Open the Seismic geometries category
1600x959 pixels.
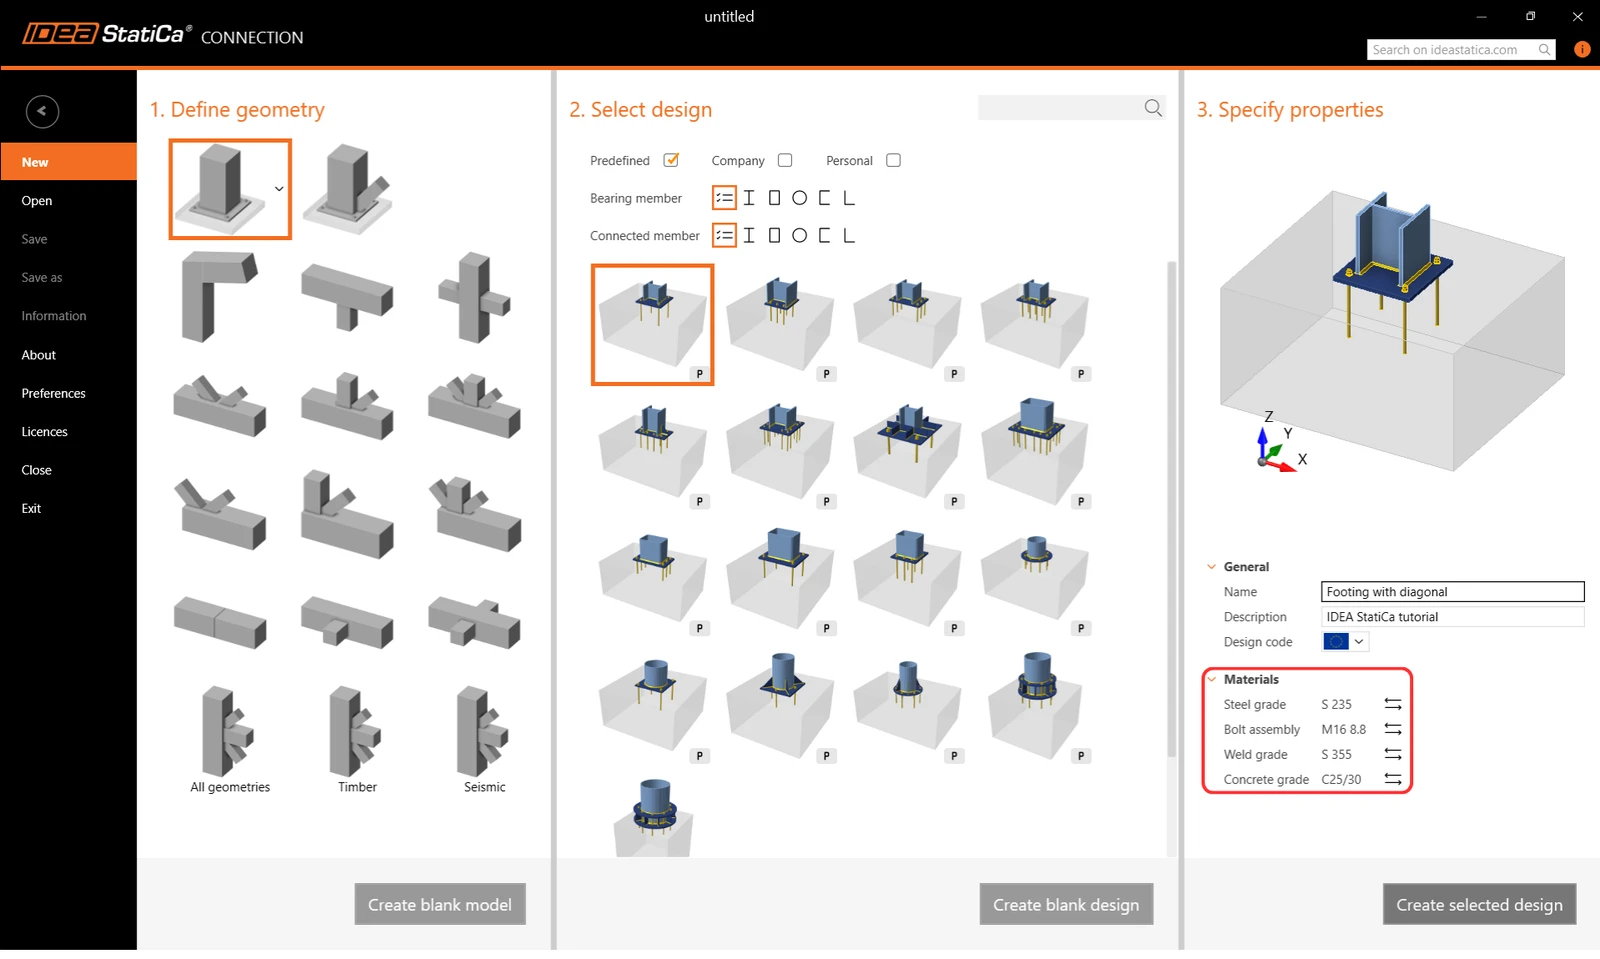click(484, 740)
